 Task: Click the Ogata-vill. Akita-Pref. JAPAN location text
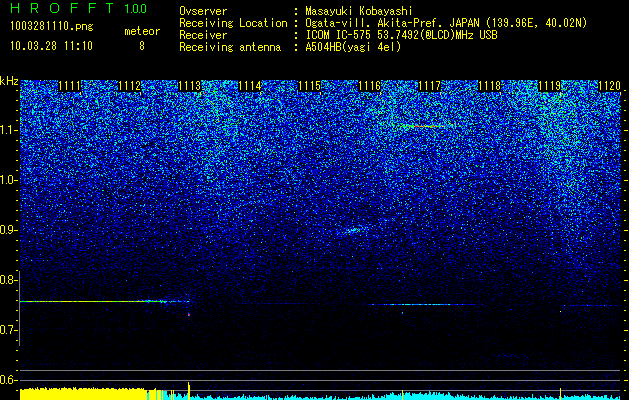pos(446,23)
